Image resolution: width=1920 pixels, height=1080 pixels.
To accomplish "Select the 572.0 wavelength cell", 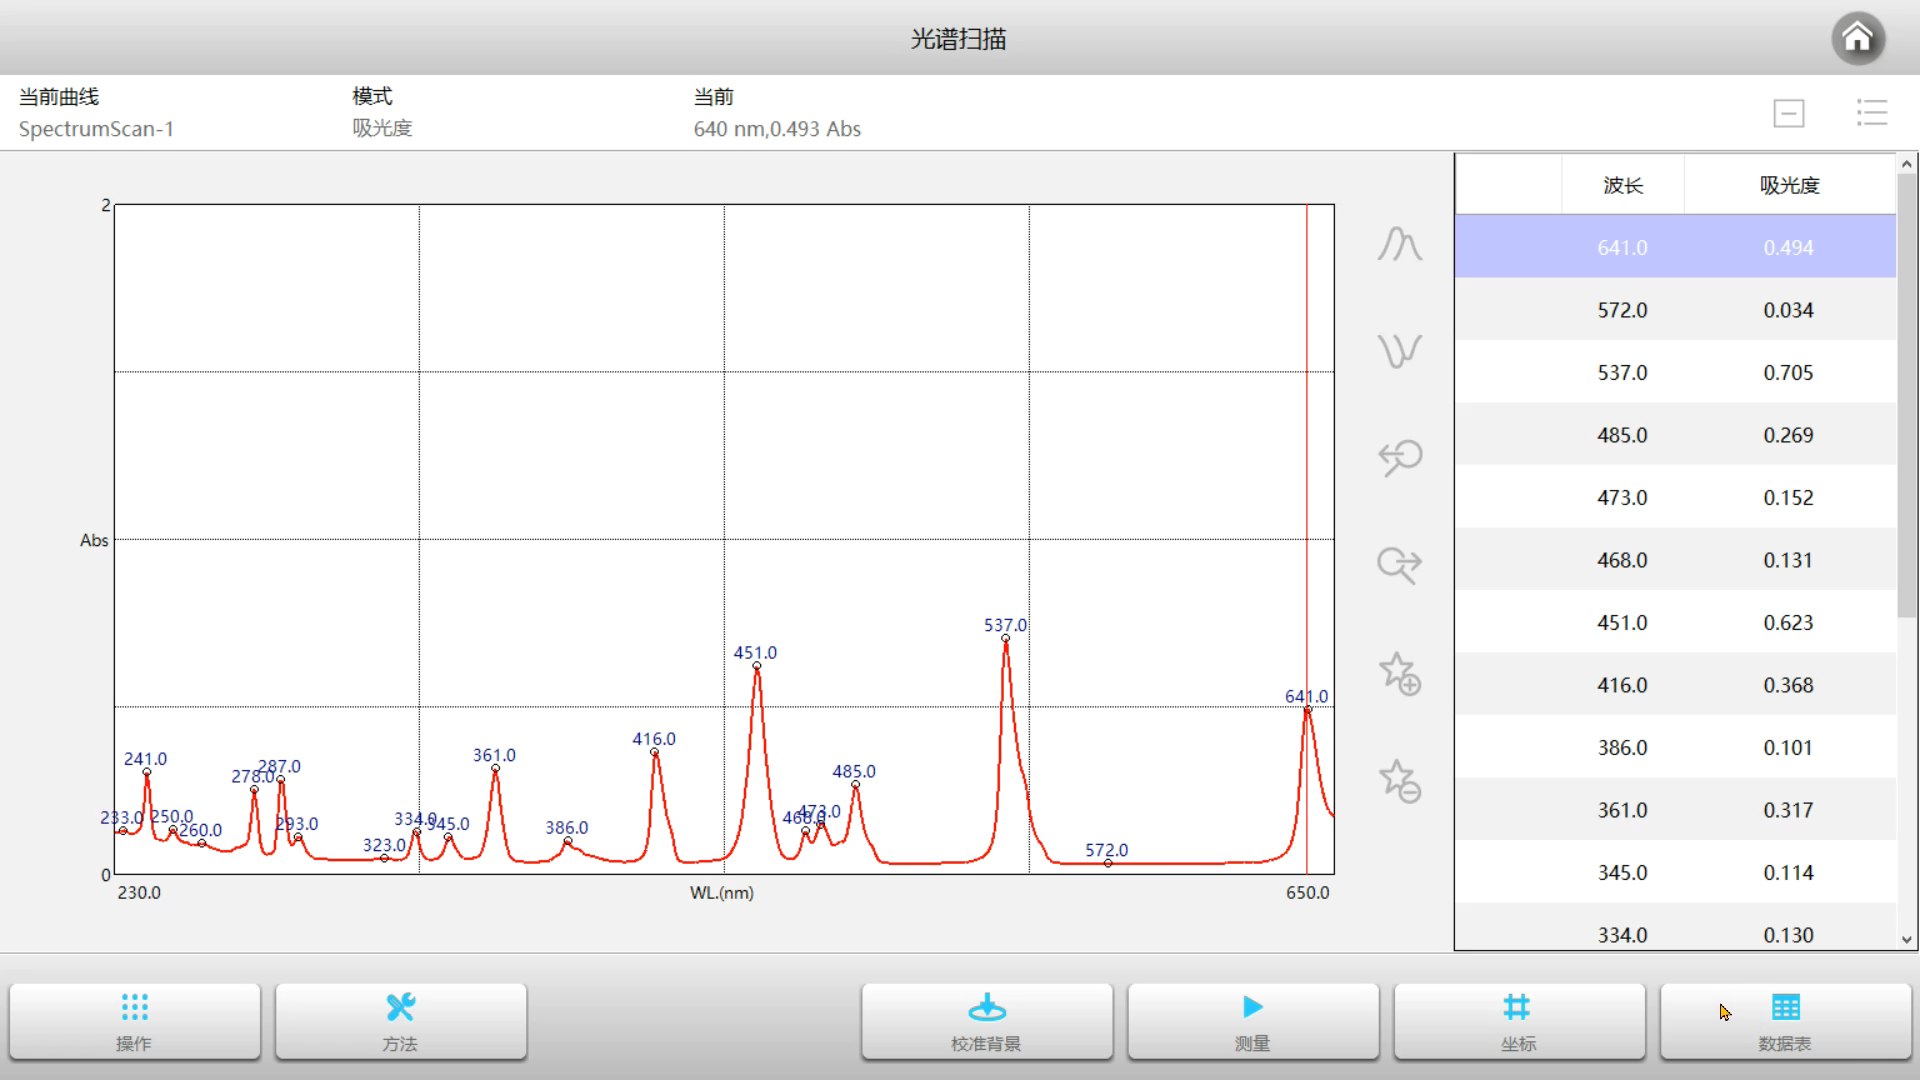I will pyautogui.click(x=1622, y=310).
